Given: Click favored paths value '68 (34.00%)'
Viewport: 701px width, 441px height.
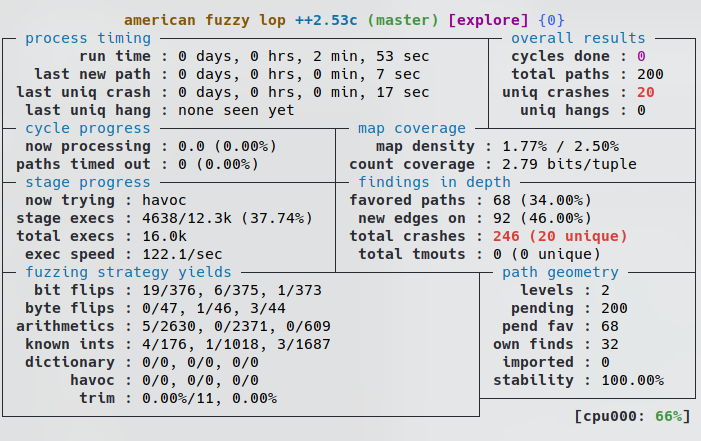Looking at the screenshot, I should pos(542,200).
